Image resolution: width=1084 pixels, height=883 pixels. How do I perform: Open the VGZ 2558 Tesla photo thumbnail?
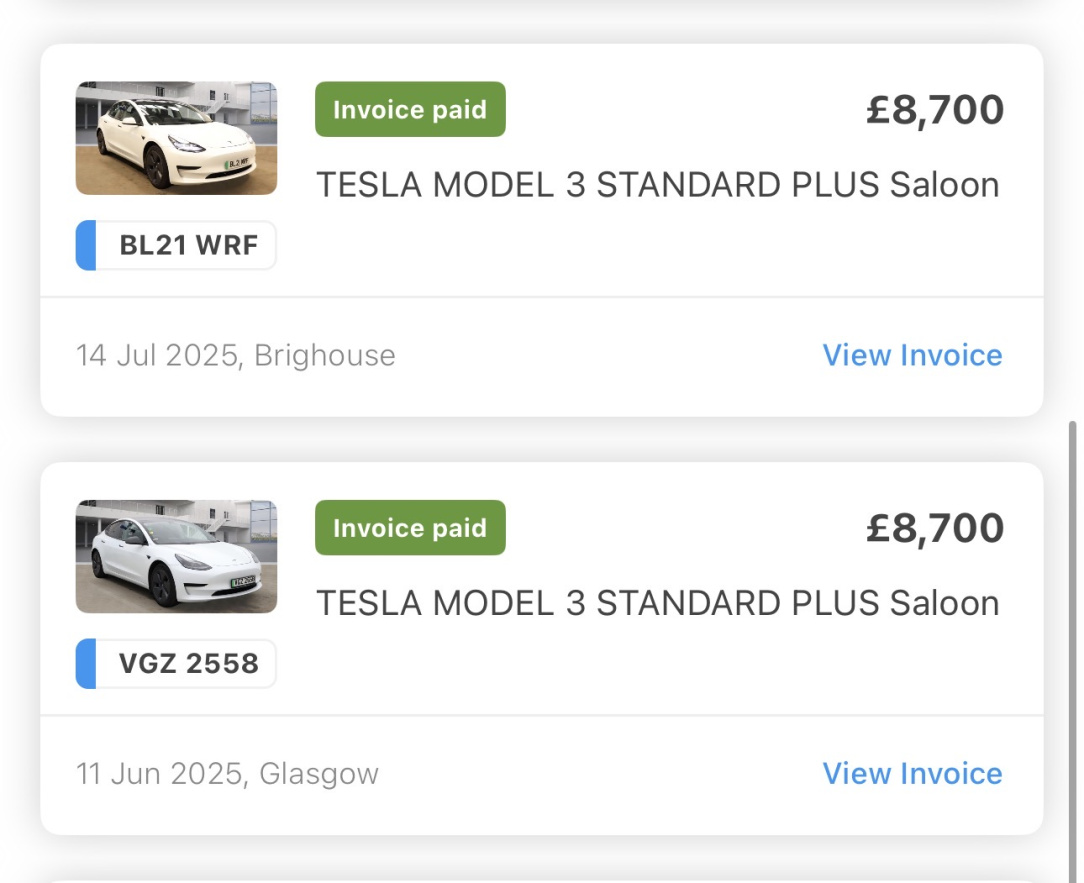click(176, 556)
